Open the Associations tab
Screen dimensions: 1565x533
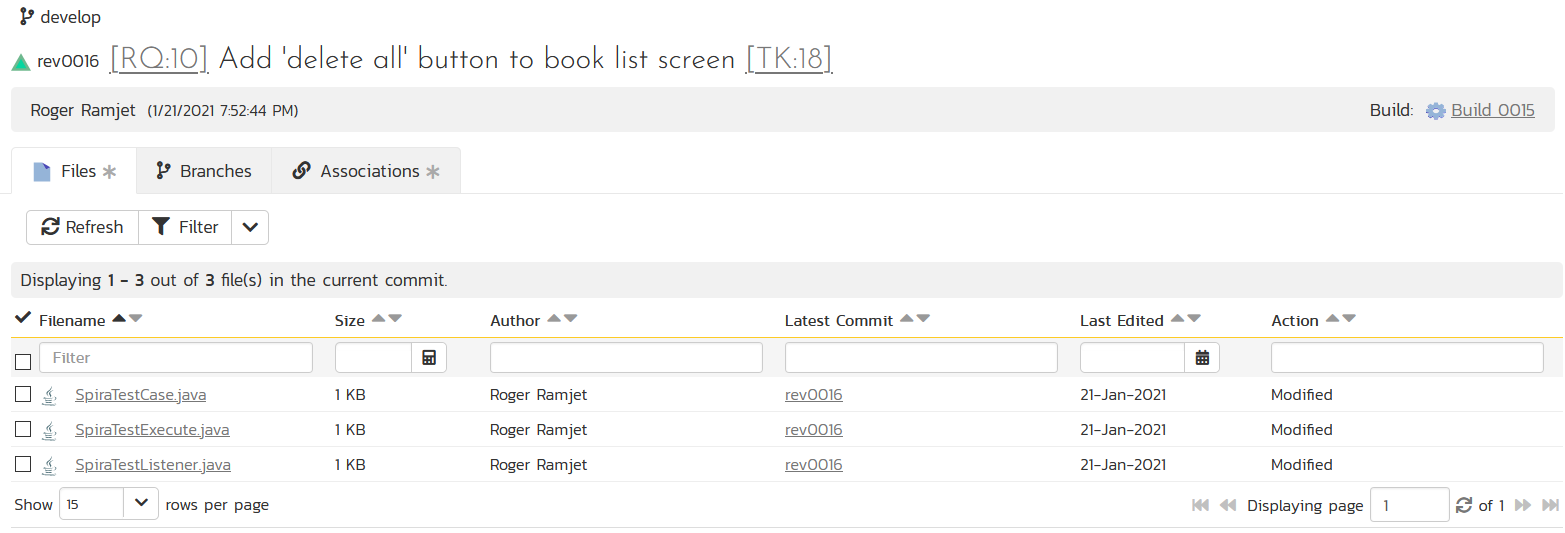pyautogui.click(x=366, y=171)
